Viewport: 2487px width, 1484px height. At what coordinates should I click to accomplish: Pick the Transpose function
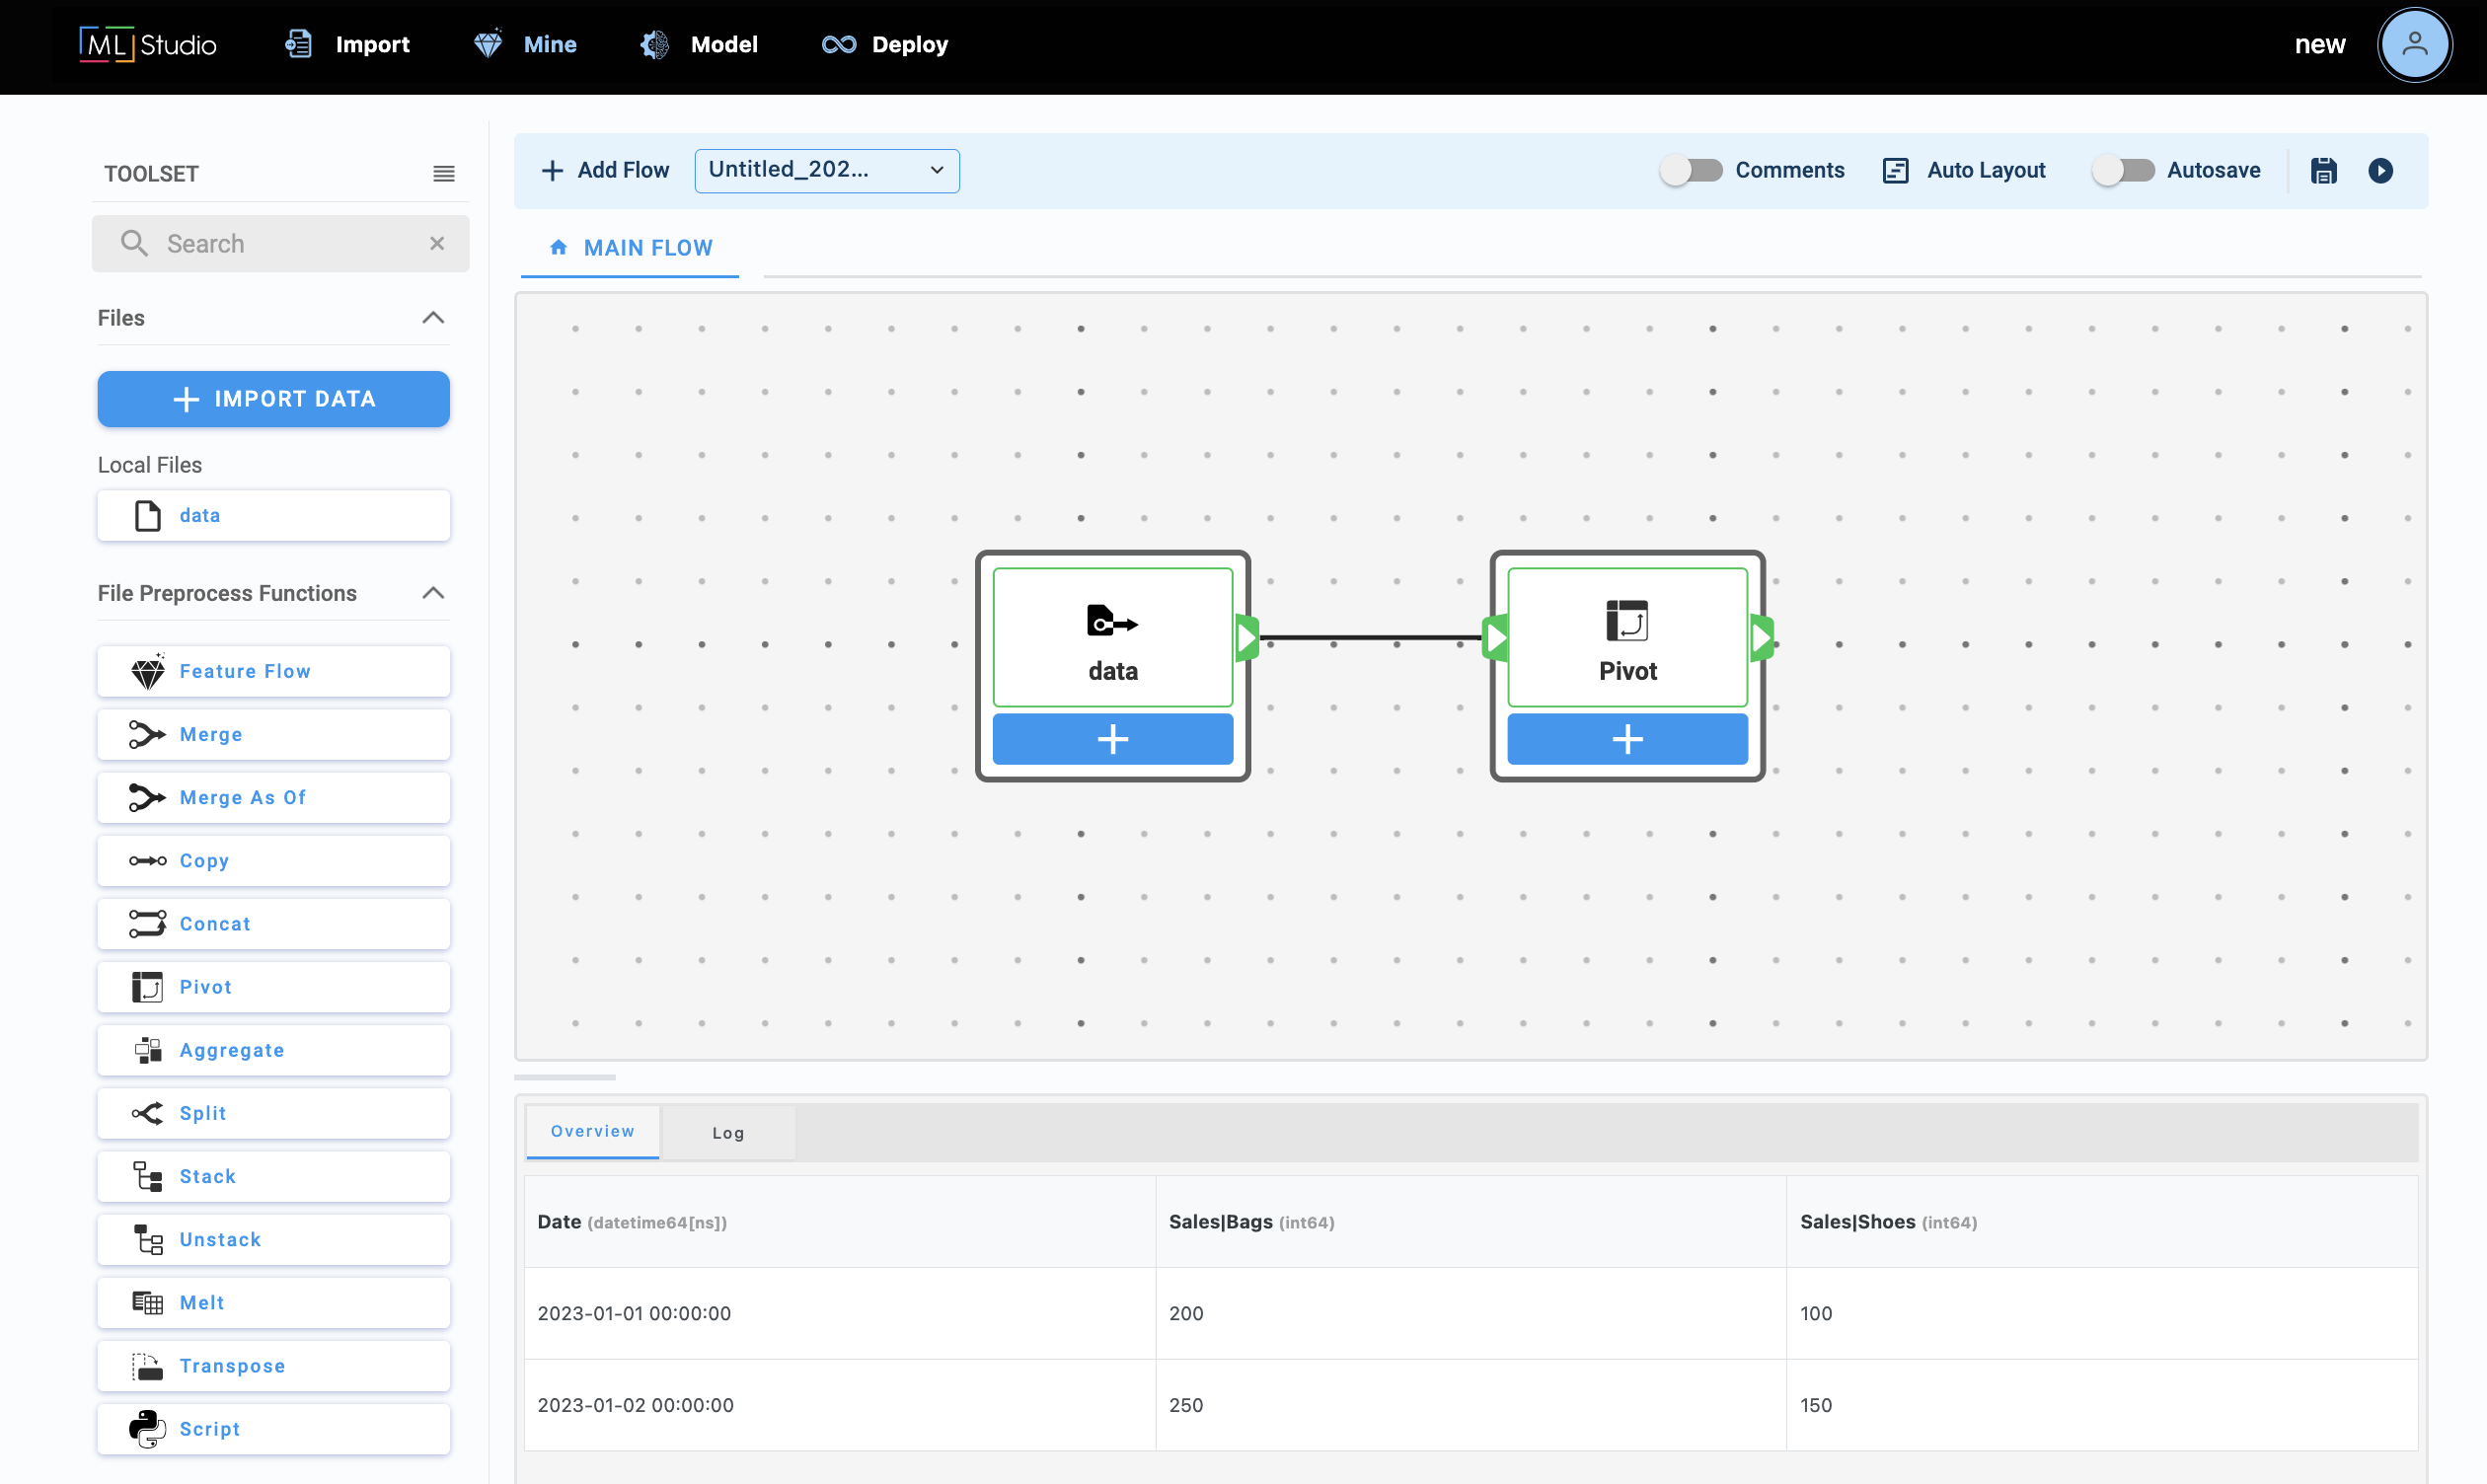(273, 1366)
